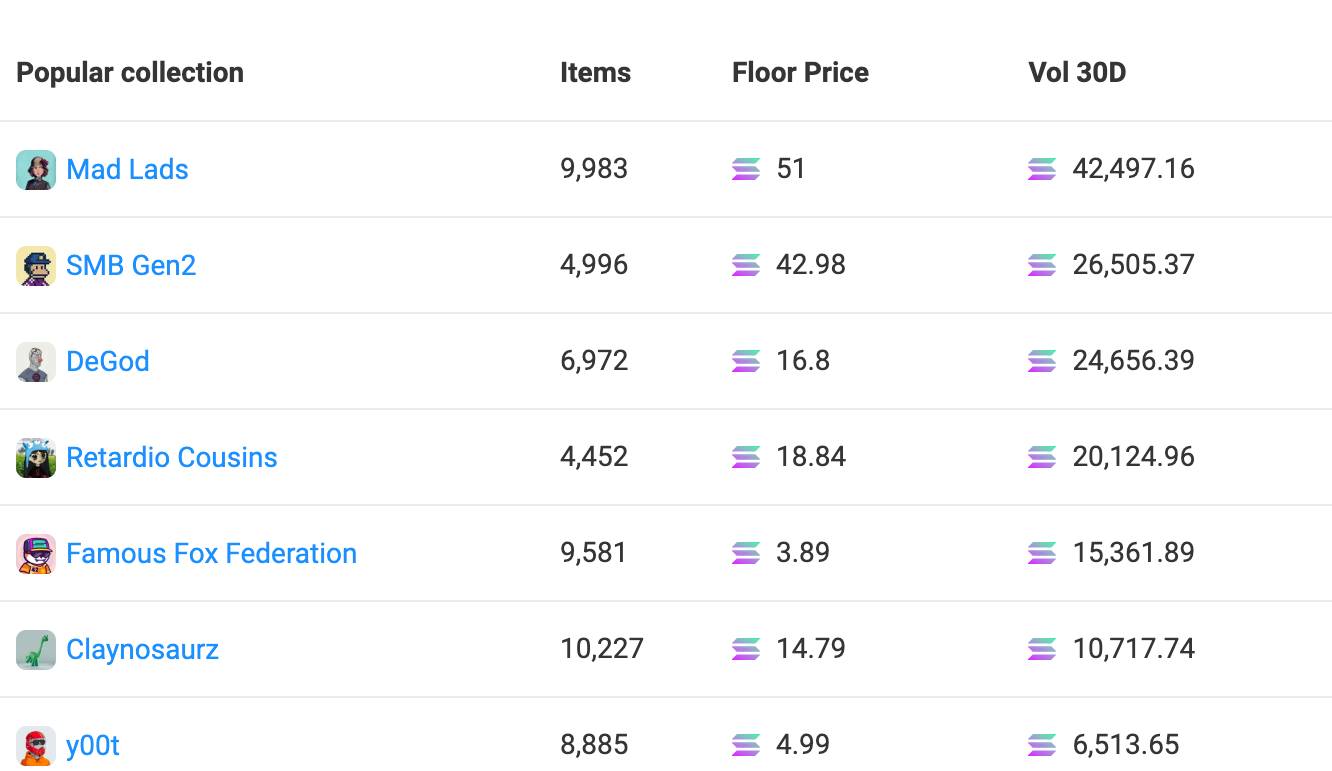
Task: Open the DeGod collection link
Action: click(x=108, y=362)
